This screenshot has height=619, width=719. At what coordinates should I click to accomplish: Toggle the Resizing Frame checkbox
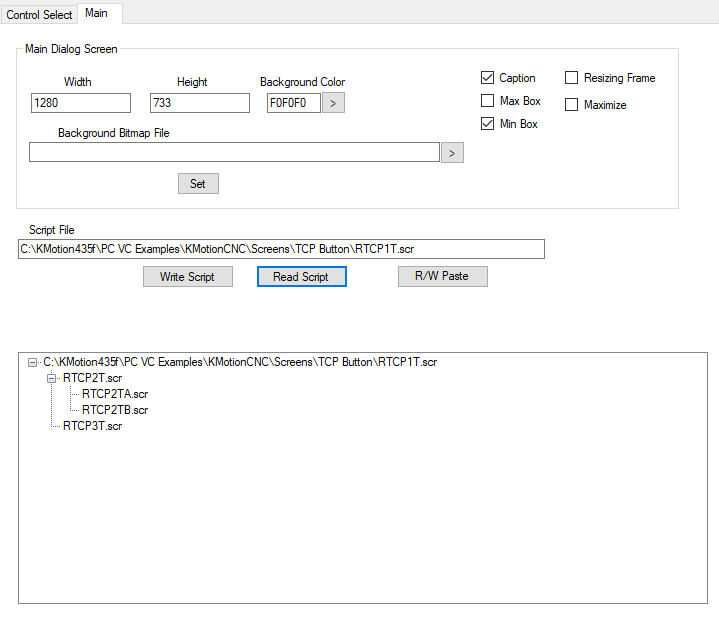(x=572, y=78)
